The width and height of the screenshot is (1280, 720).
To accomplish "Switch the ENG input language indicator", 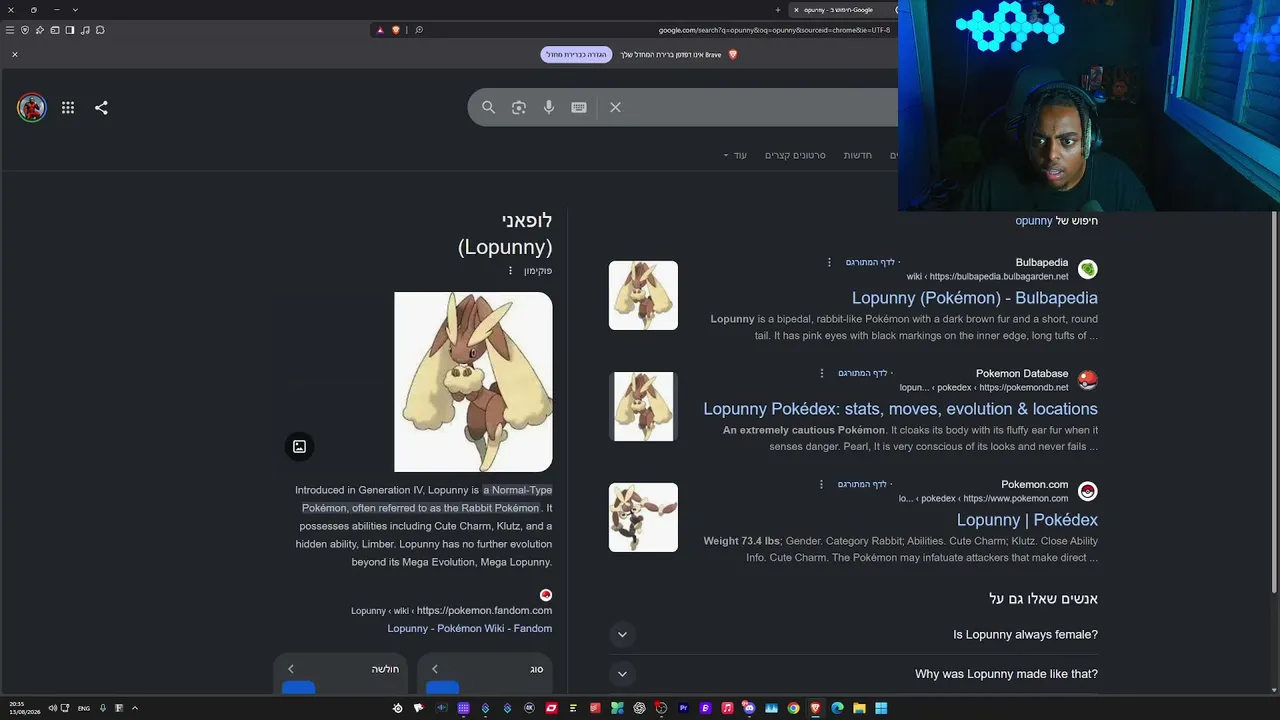I will click(84, 708).
